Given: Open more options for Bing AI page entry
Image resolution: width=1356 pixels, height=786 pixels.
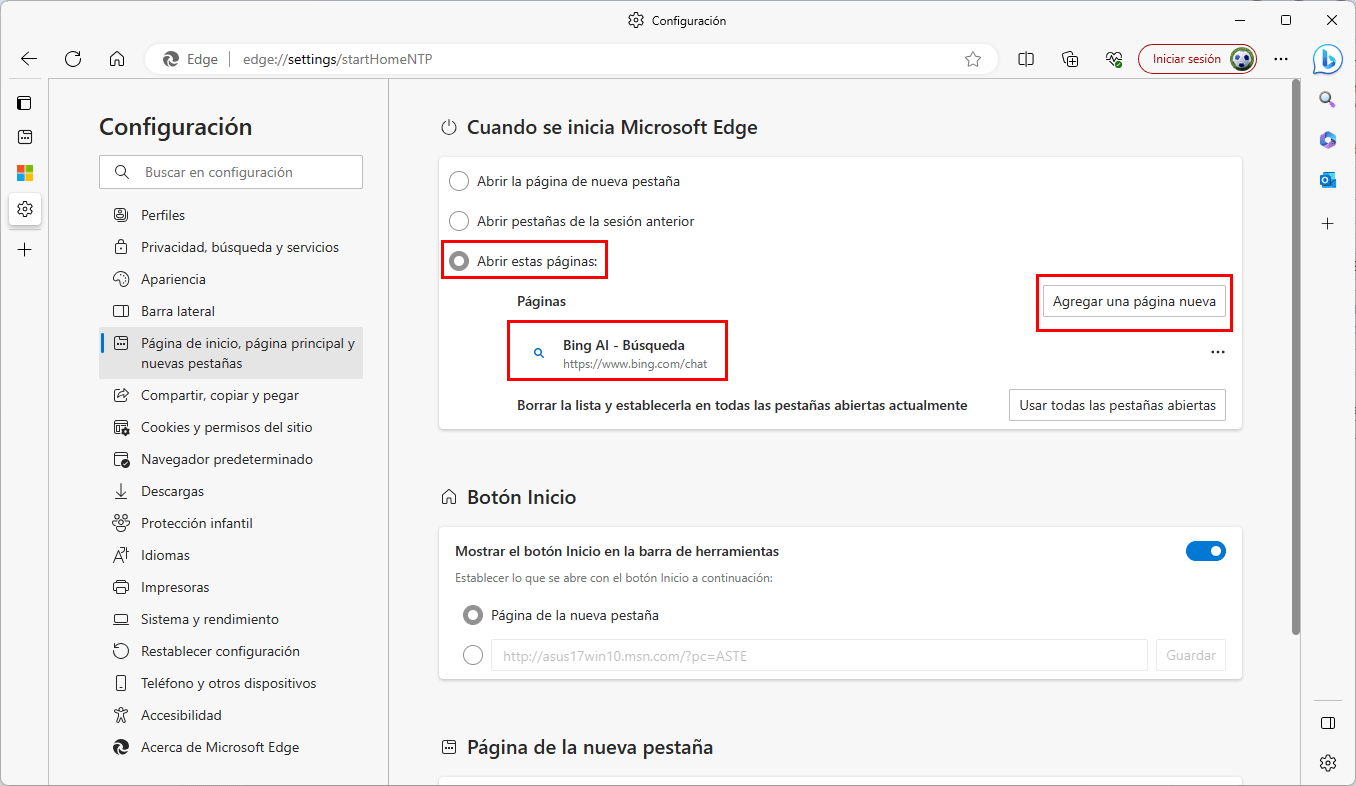Looking at the screenshot, I should (x=1217, y=352).
